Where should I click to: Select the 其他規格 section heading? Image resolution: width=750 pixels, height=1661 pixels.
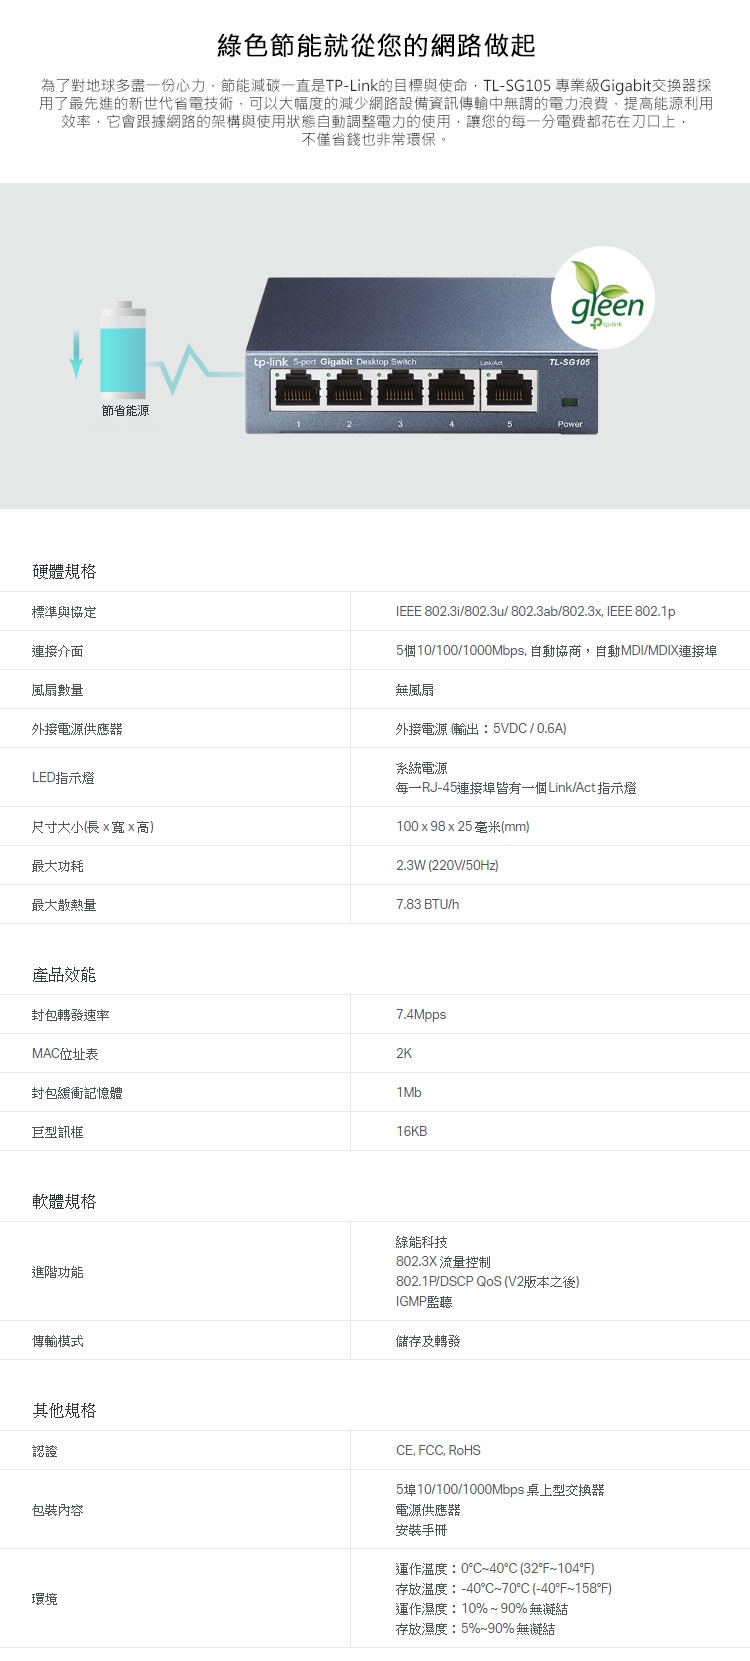[x=64, y=1410]
